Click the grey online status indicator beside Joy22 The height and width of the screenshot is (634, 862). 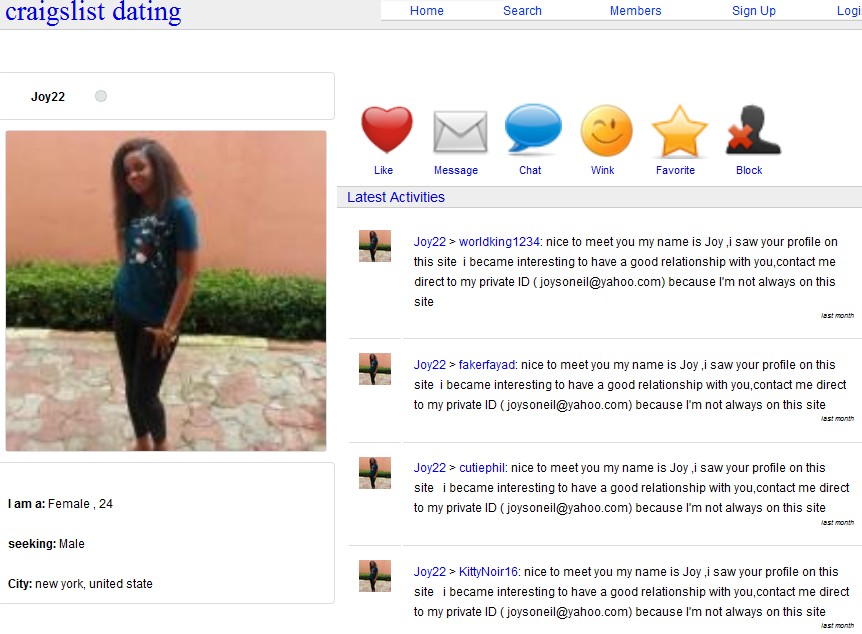coord(101,96)
